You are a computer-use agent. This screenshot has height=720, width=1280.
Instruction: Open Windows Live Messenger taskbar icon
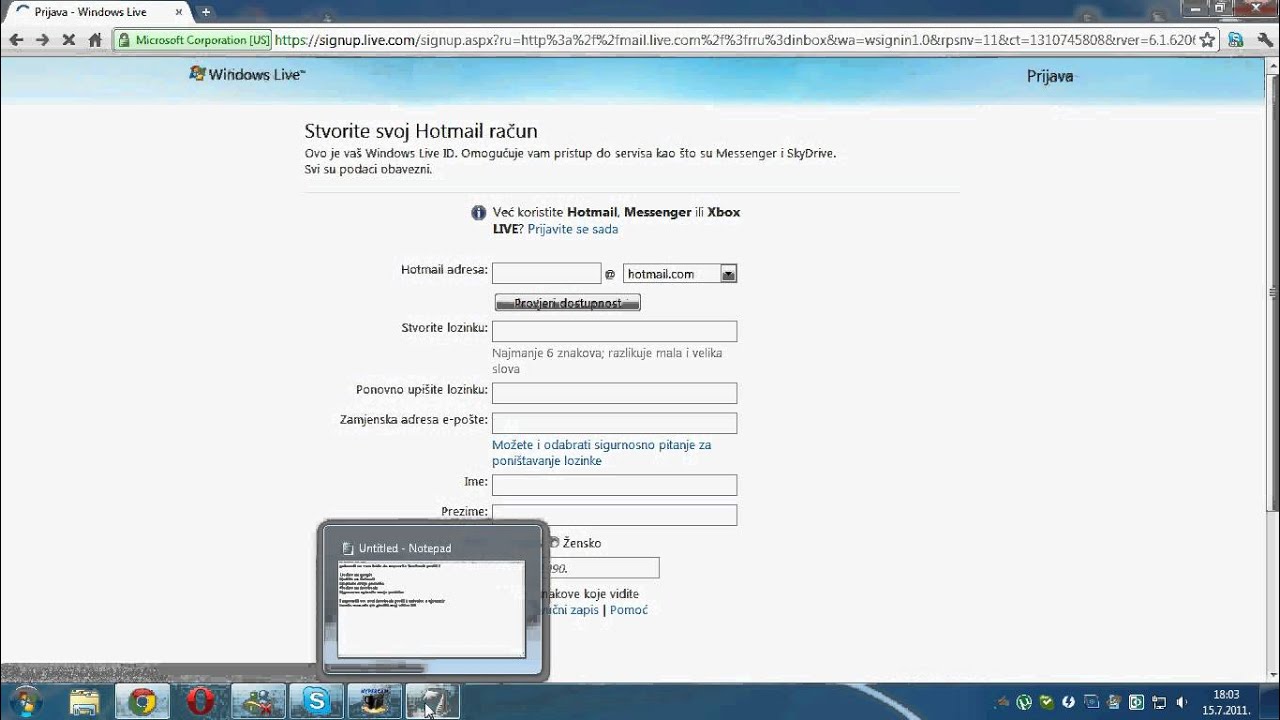pos(258,702)
